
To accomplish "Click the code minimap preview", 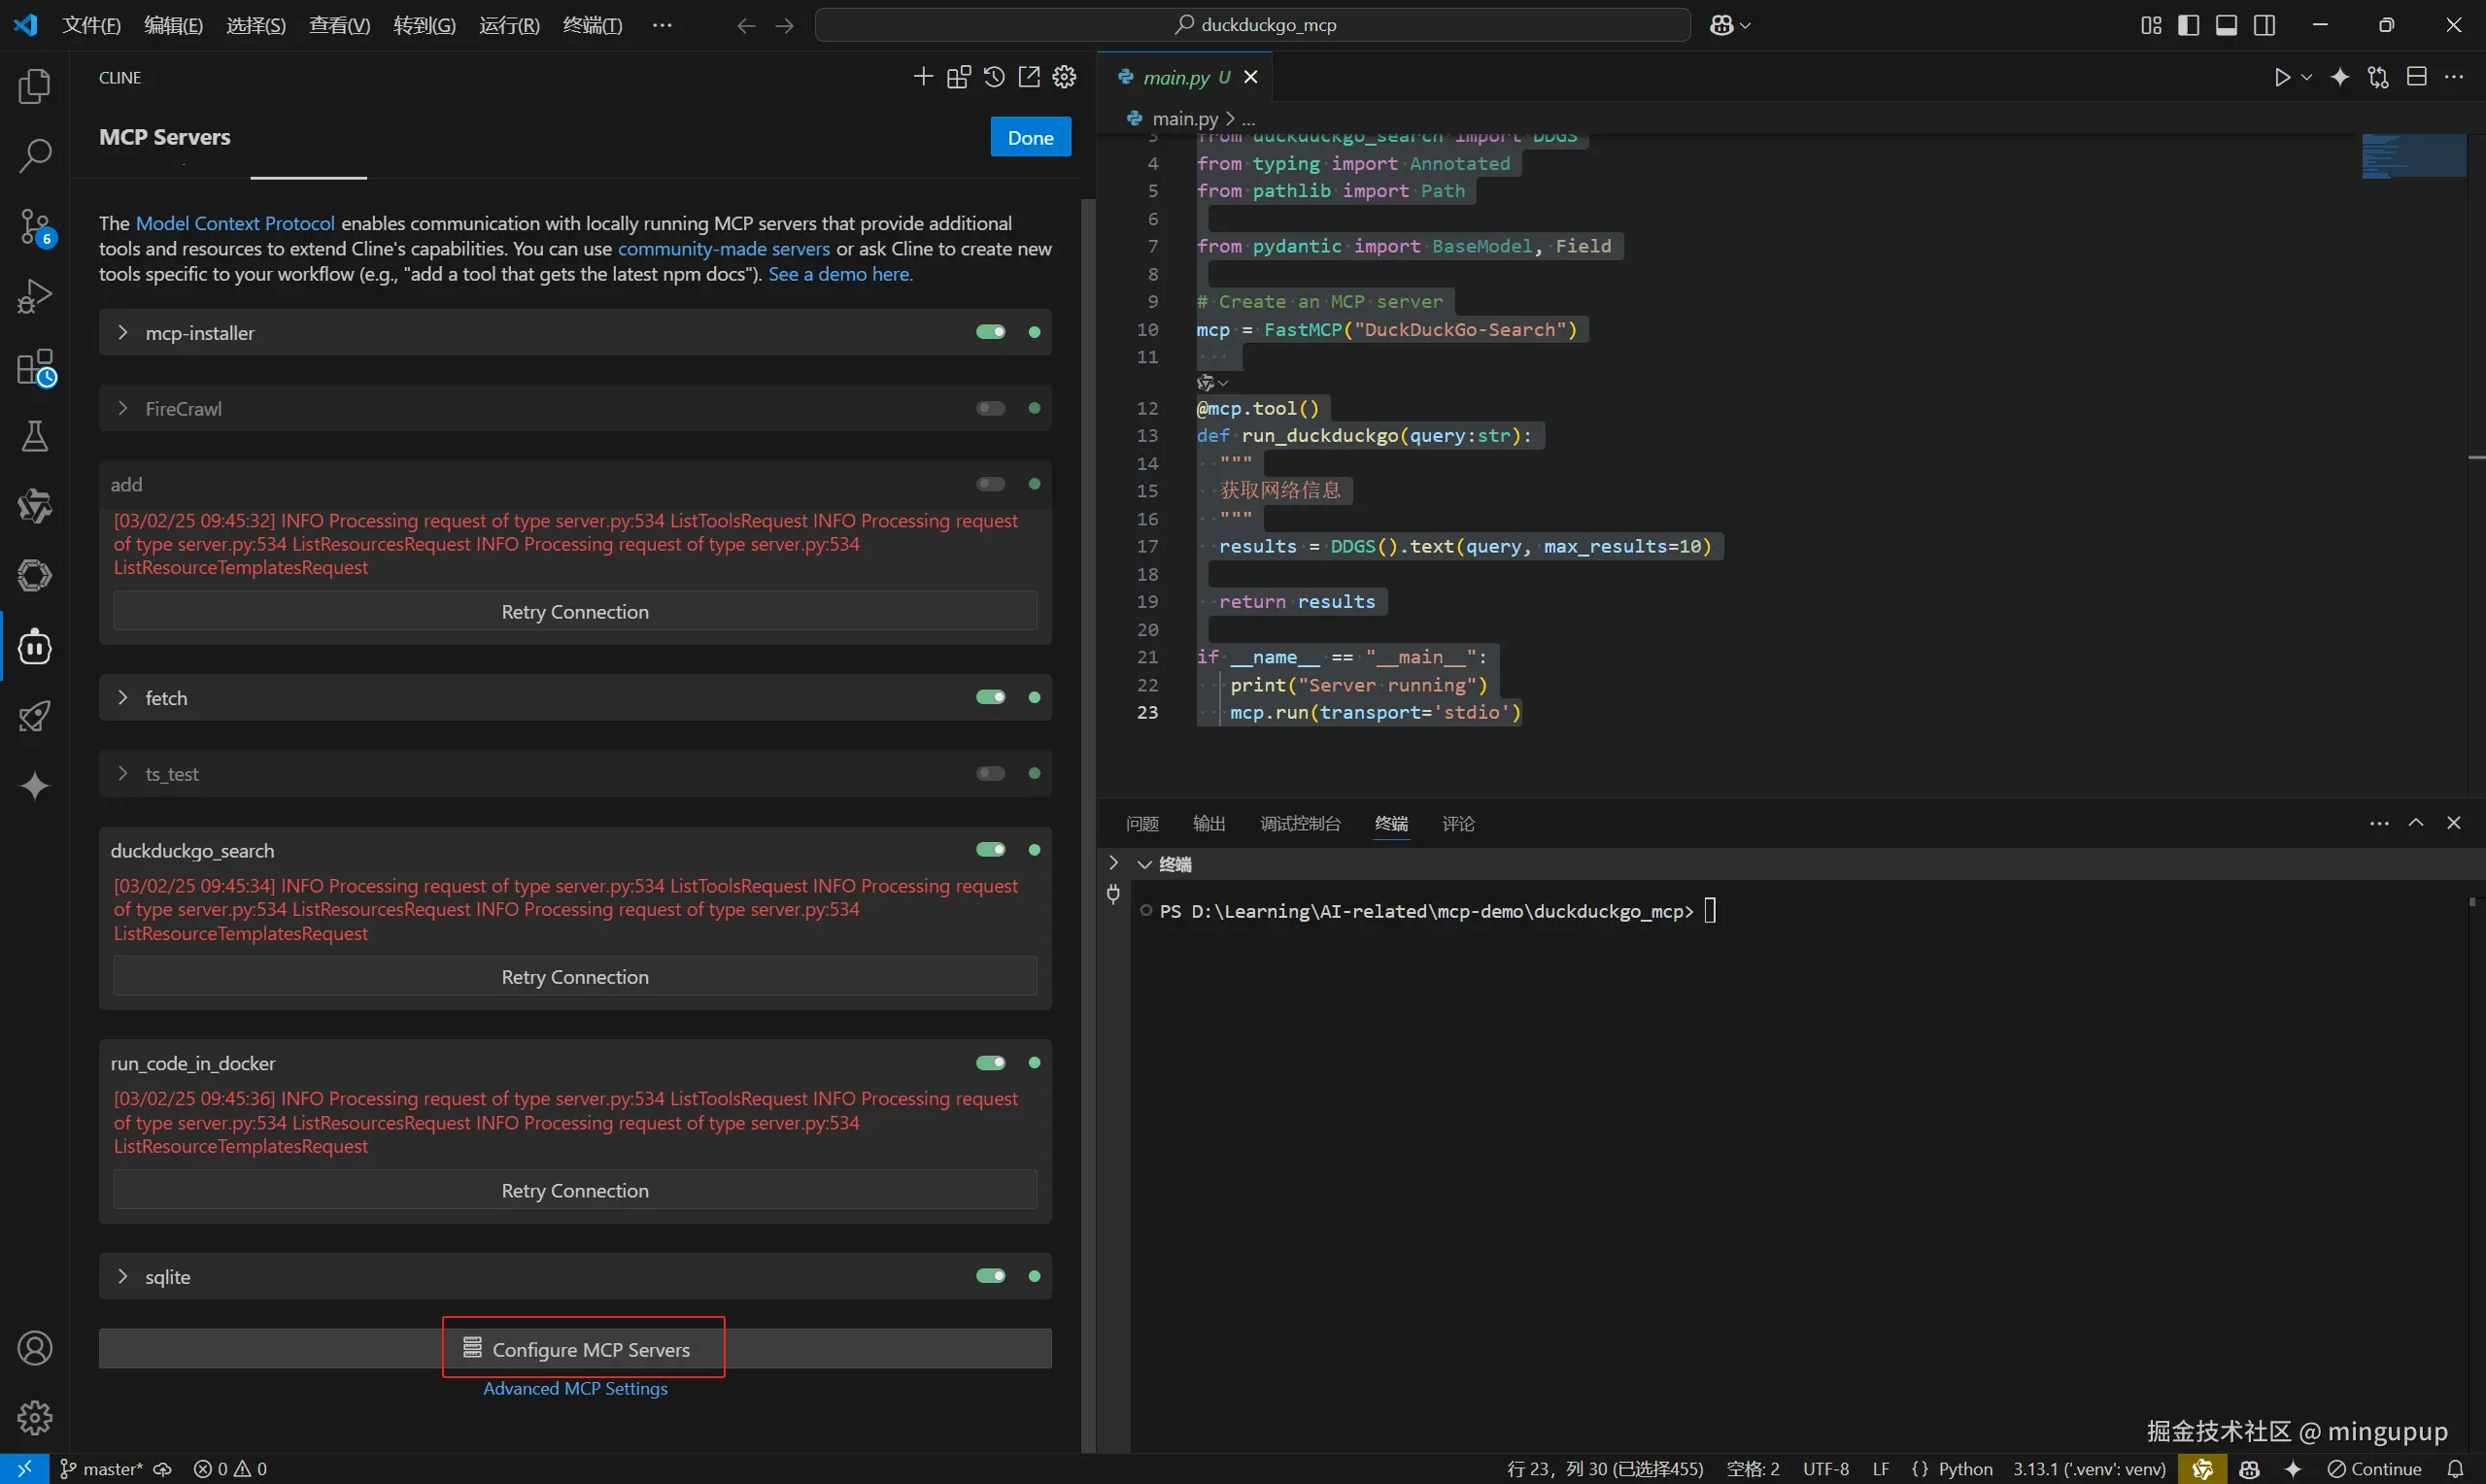I will (2414, 156).
